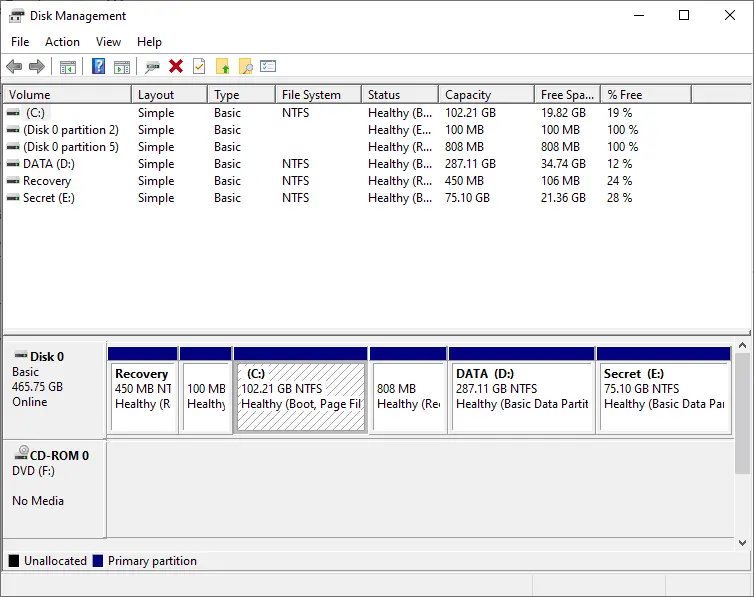Minimize the Disk Management window
This screenshot has height=597, width=754.
pos(639,15)
